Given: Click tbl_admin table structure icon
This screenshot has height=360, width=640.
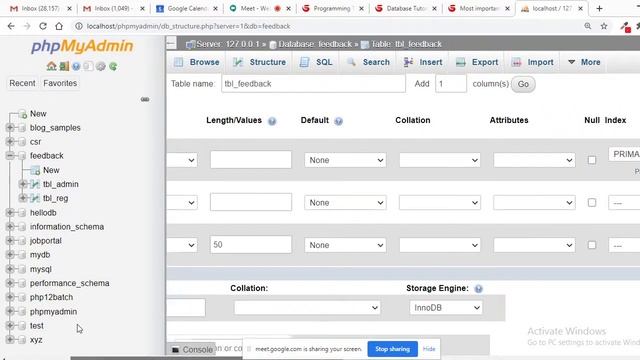Looking at the screenshot, I should tap(36, 184).
